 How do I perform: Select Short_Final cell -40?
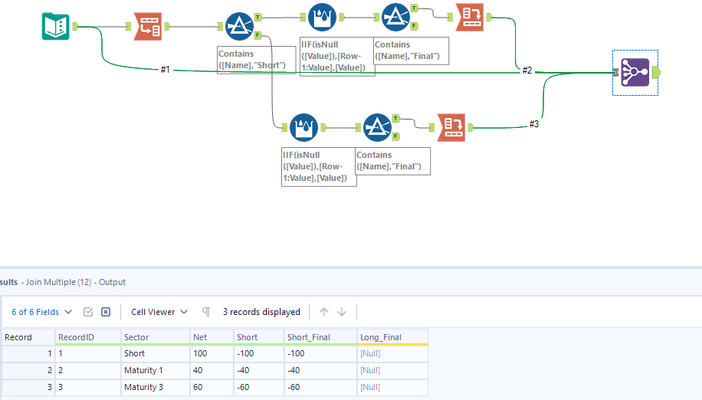pyautogui.click(x=321, y=370)
